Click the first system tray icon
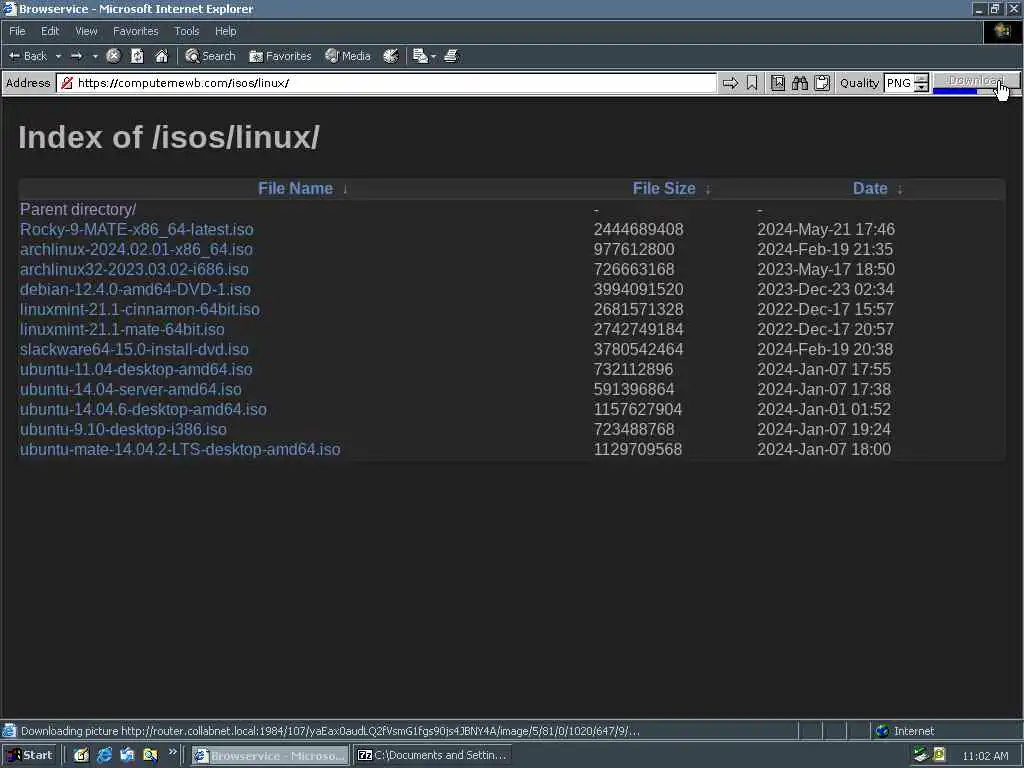Screen dimensions: 1024x768 coord(921,755)
